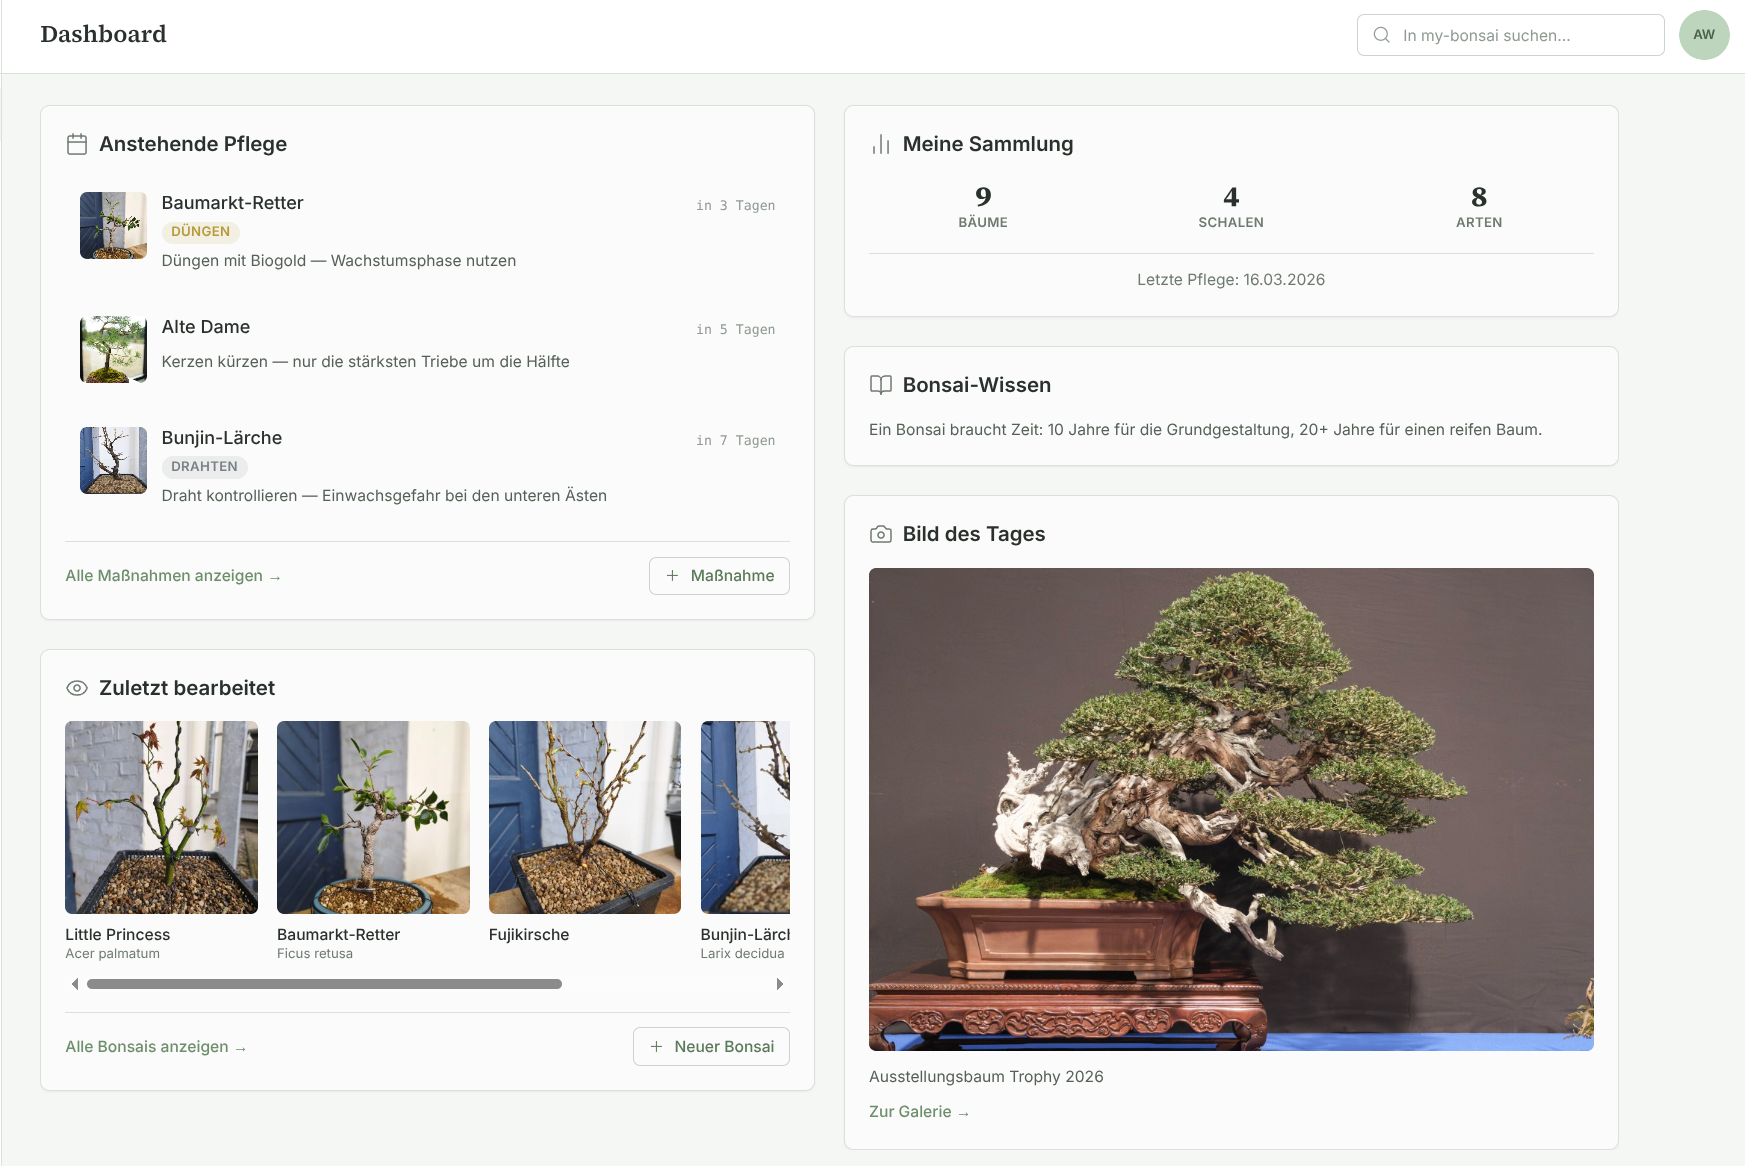Click the Neuer Bonsai button
This screenshot has height=1166, width=1745.
pyautogui.click(x=711, y=1046)
